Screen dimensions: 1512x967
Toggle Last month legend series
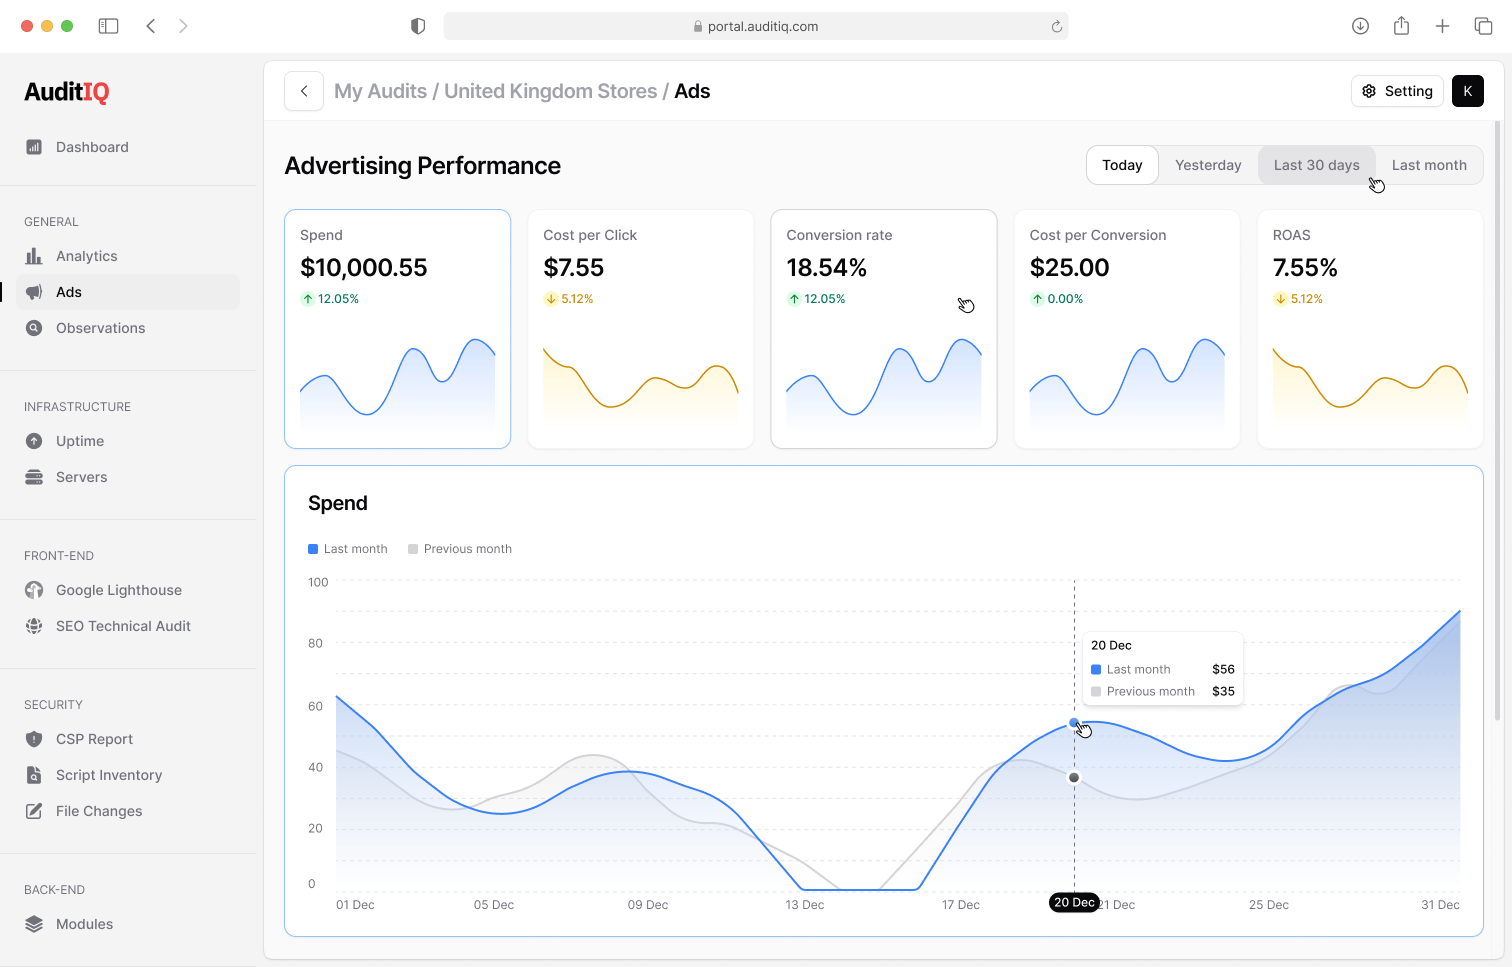coord(348,549)
